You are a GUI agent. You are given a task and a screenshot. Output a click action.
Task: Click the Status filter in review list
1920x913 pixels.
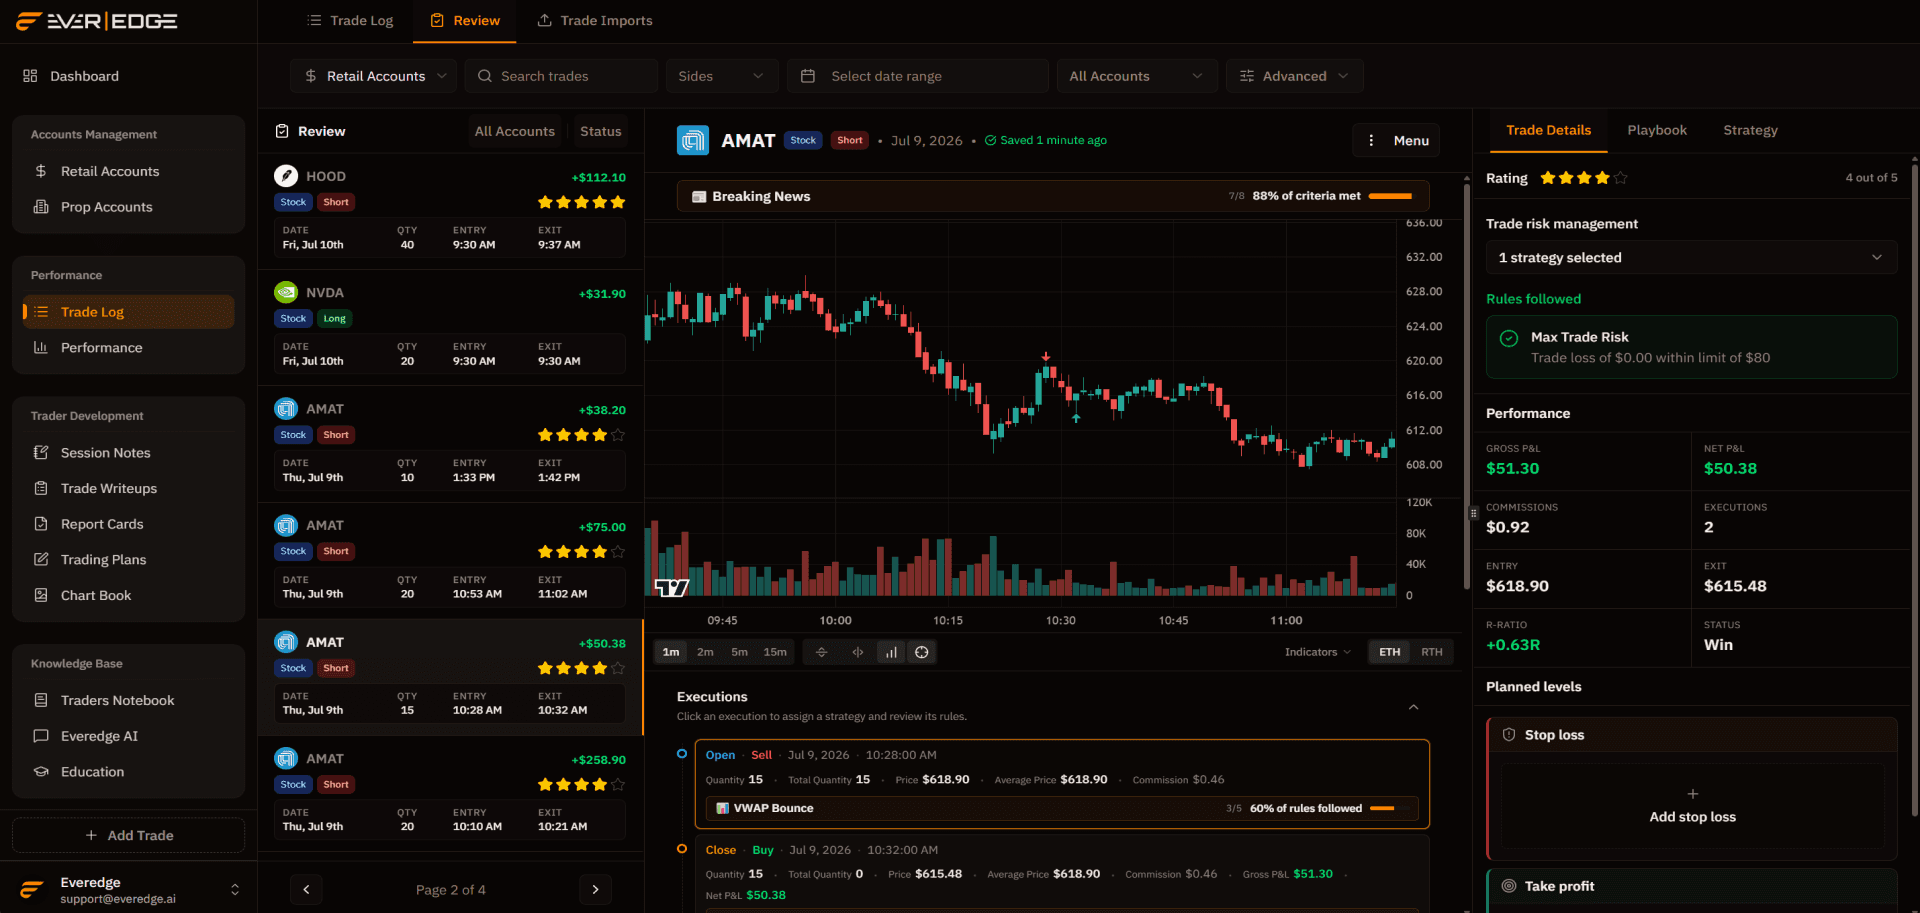point(601,131)
